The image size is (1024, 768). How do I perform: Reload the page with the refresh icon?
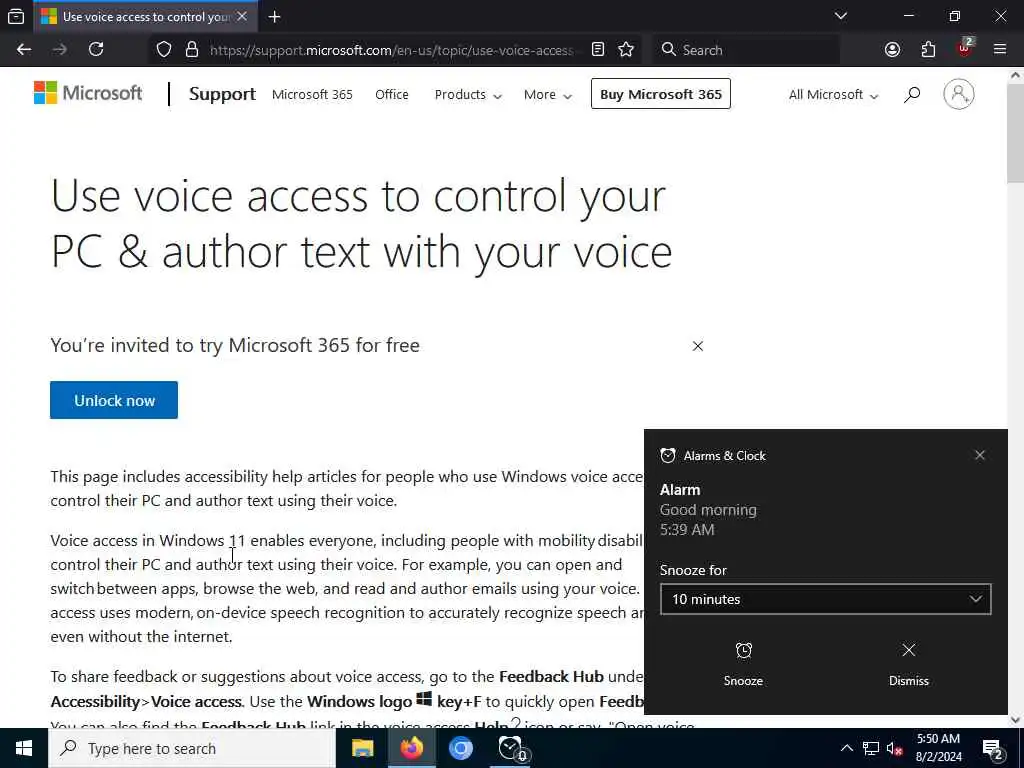coord(96,50)
